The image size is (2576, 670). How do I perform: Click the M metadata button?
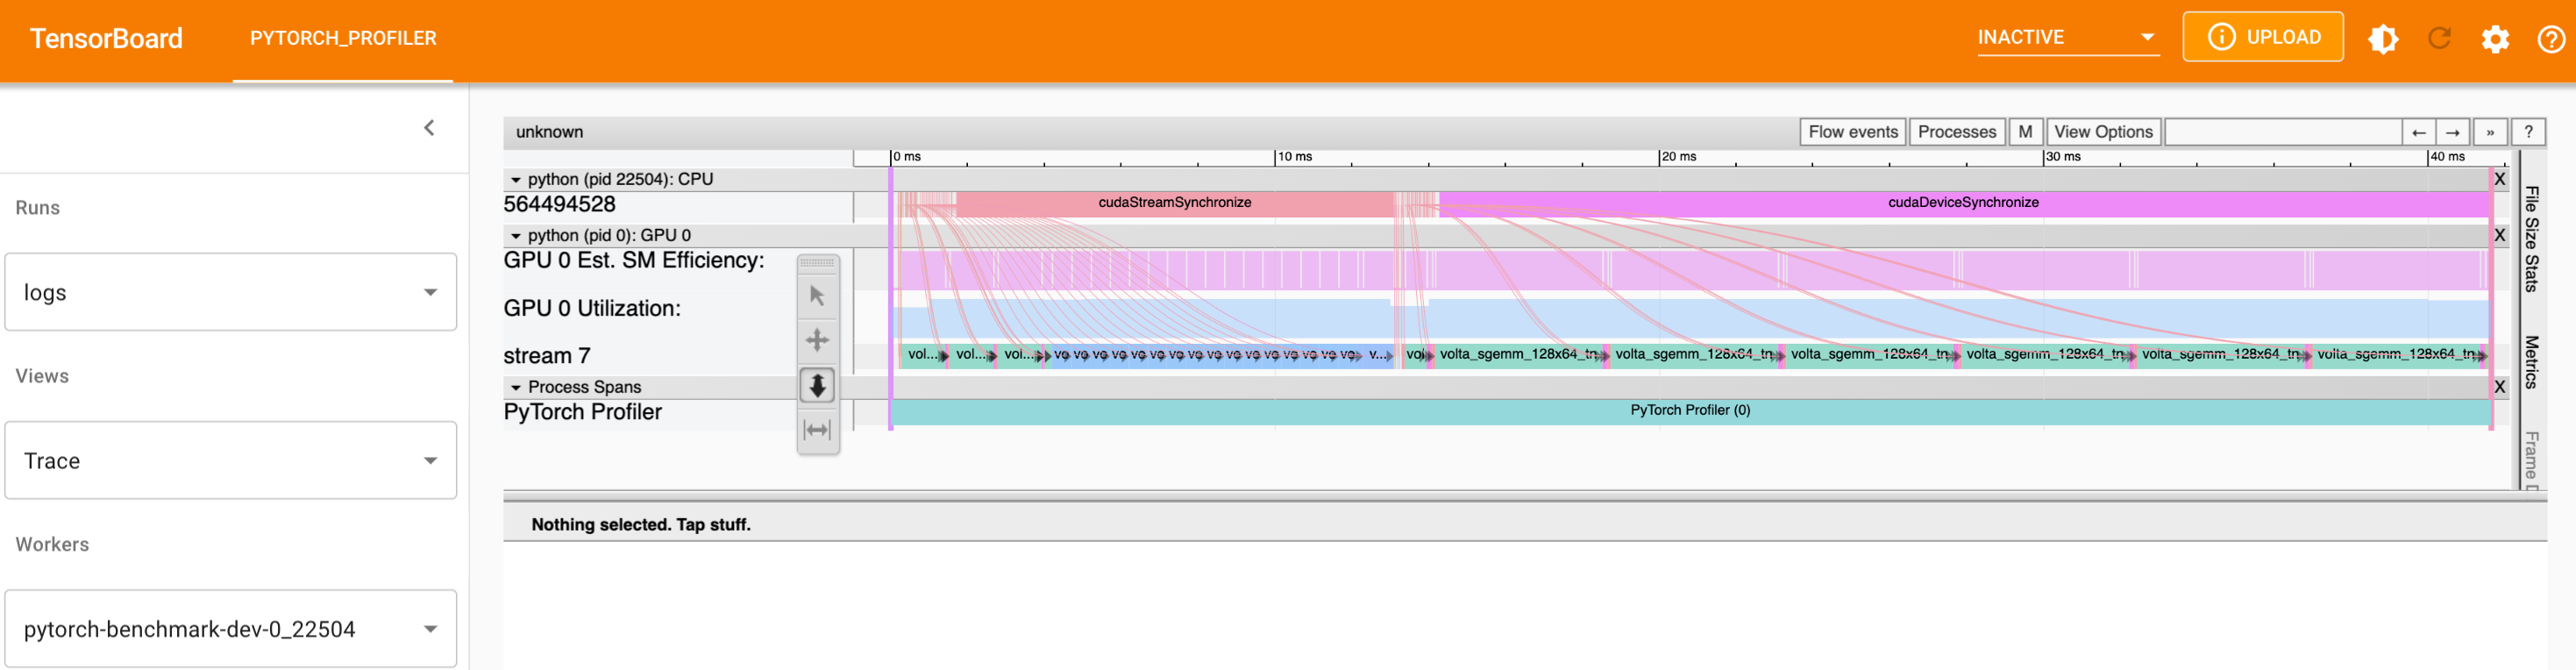2025,132
